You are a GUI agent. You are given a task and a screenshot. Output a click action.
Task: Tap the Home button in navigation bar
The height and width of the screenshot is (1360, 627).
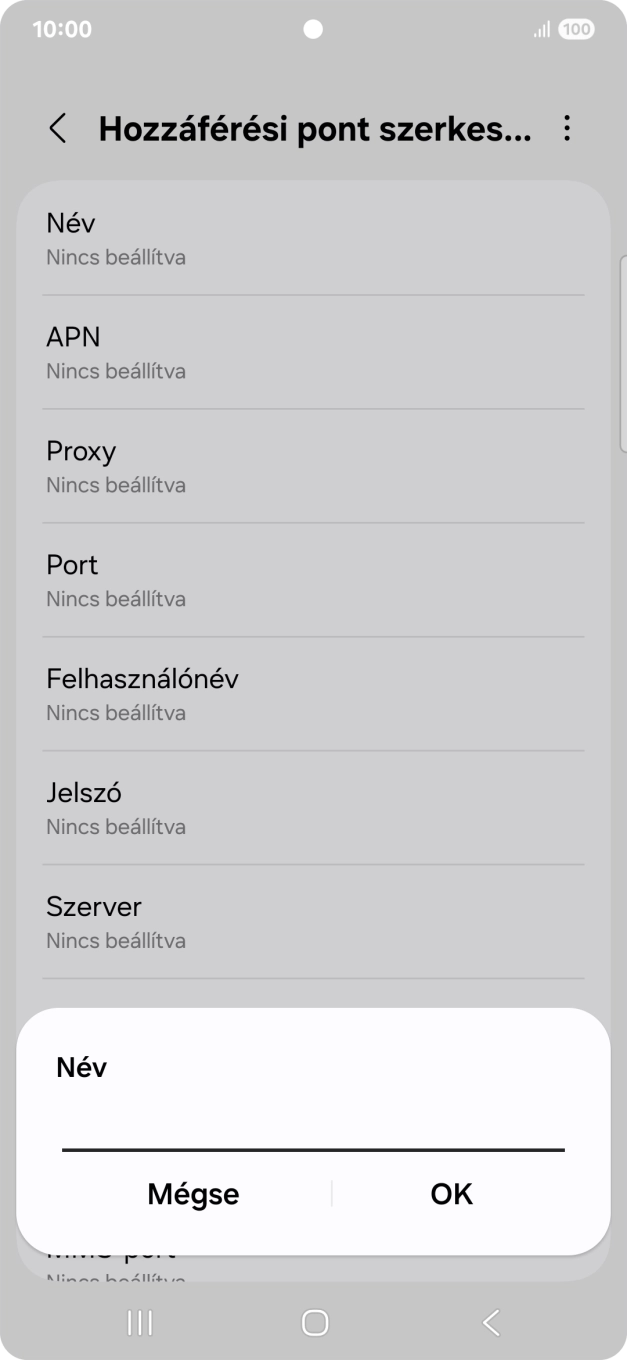point(313,1322)
